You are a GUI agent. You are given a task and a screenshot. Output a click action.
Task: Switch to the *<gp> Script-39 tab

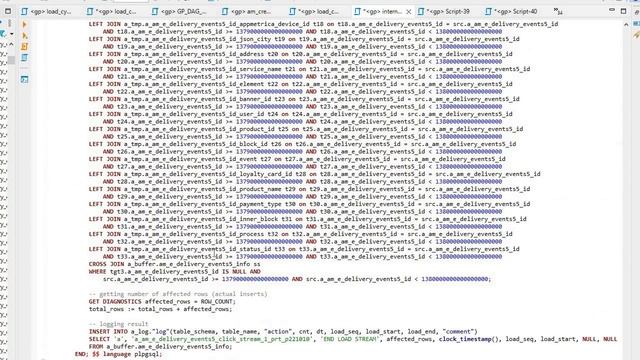click(x=443, y=11)
